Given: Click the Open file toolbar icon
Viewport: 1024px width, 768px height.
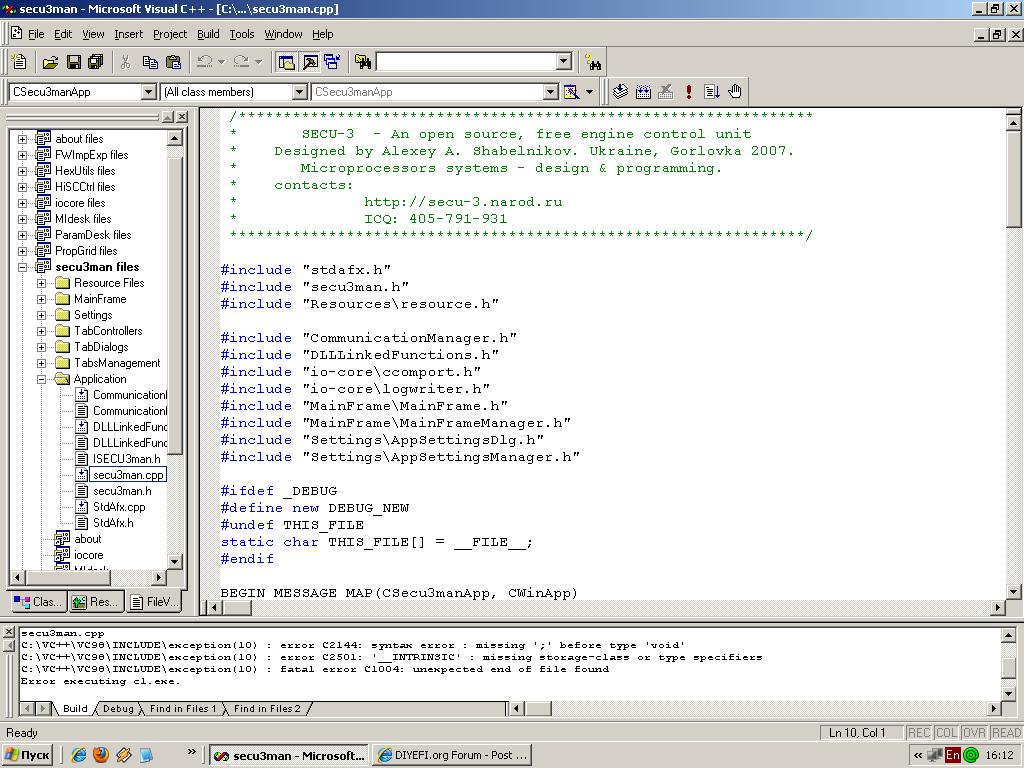Looking at the screenshot, I should 49,62.
